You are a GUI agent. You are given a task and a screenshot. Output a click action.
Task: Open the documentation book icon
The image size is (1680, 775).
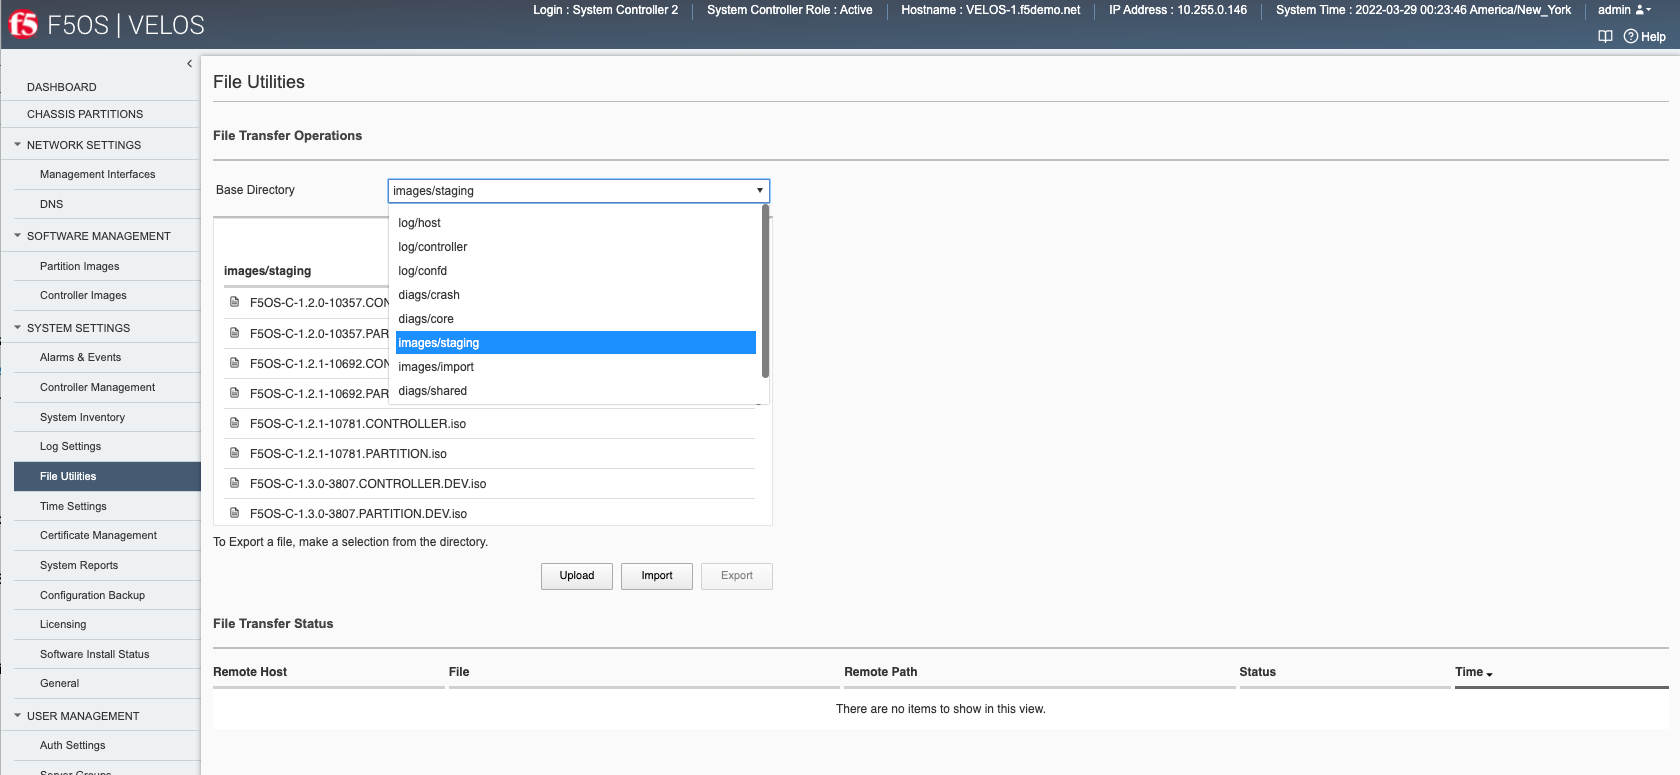1605,37
